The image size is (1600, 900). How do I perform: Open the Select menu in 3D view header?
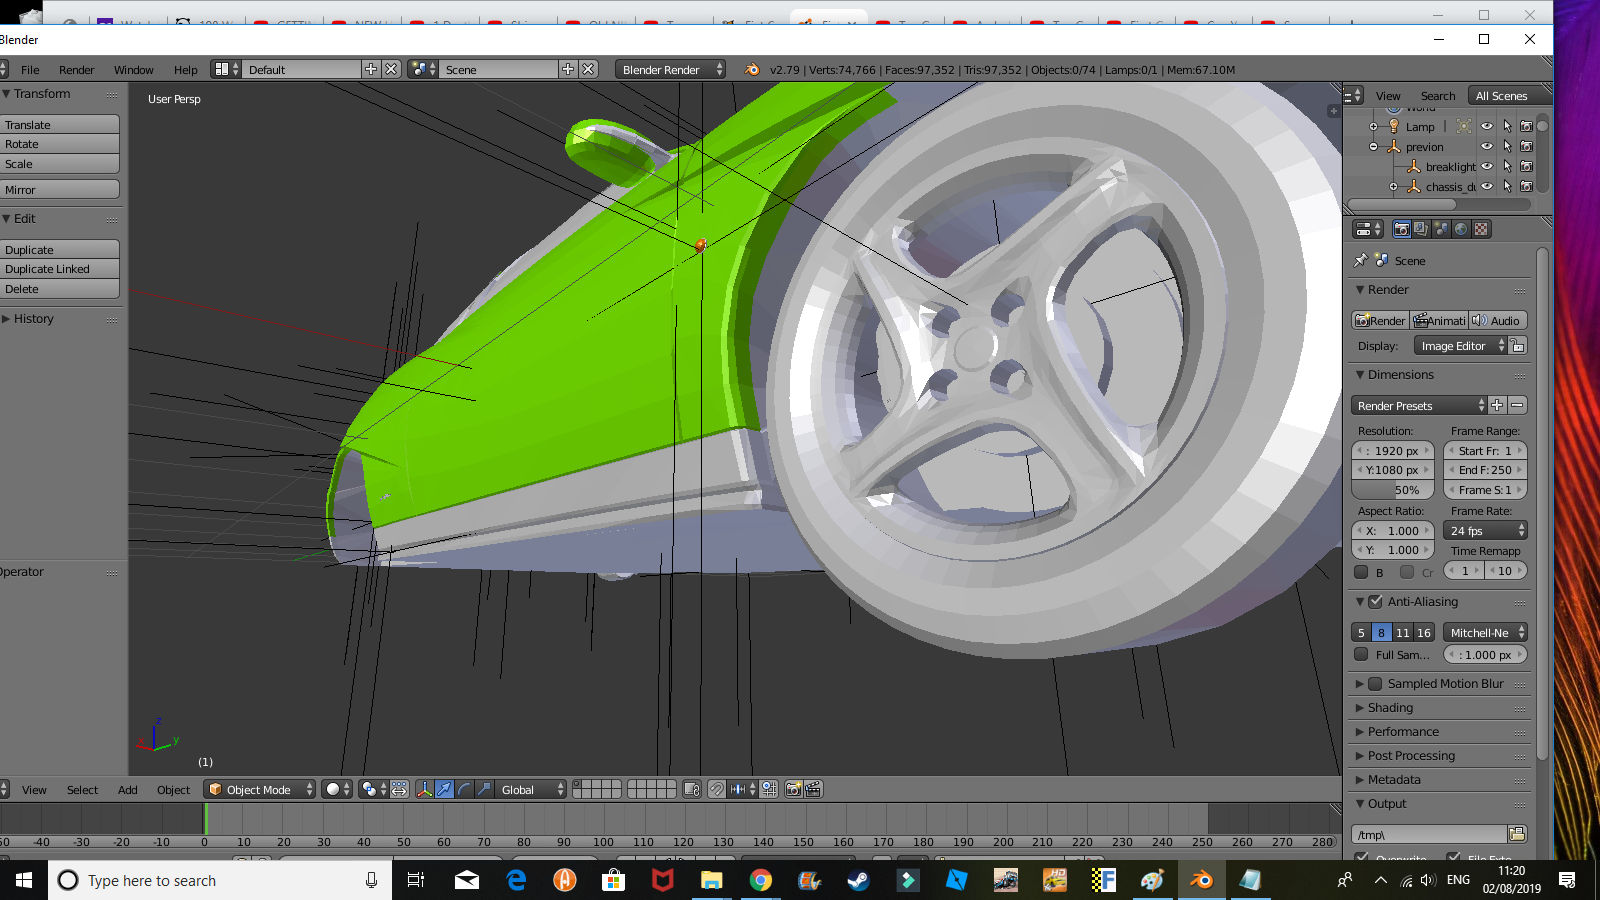[82, 789]
